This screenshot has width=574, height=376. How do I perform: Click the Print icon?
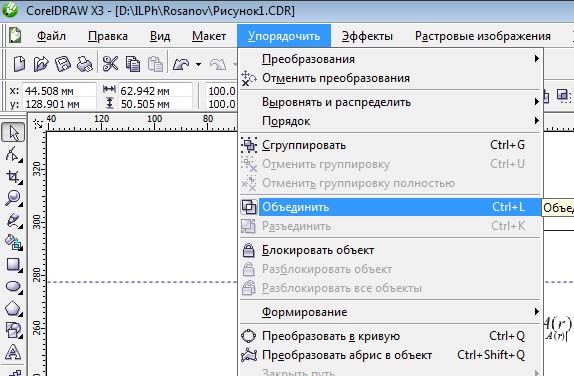[x=85, y=64]
